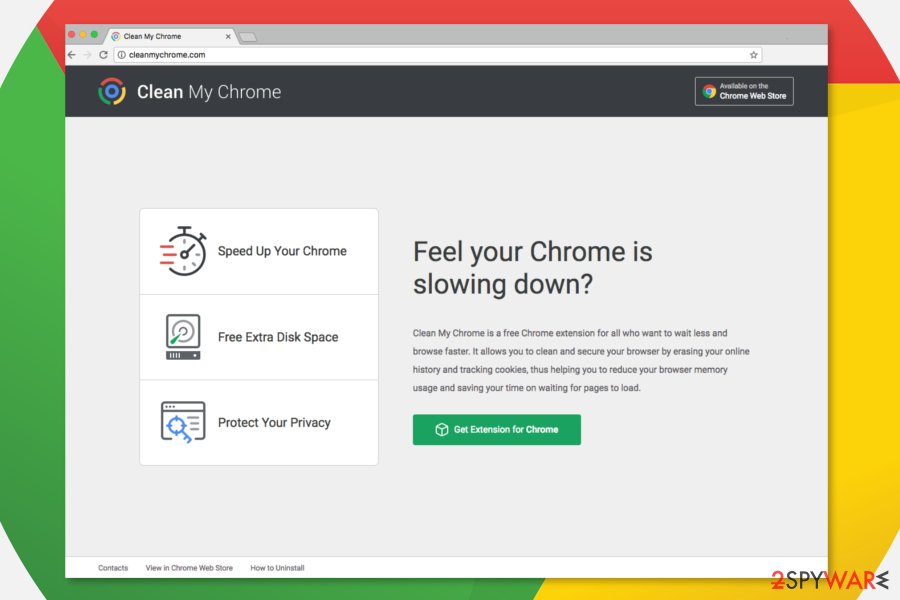Click Get Extension for Chrome button

point(496,429)
